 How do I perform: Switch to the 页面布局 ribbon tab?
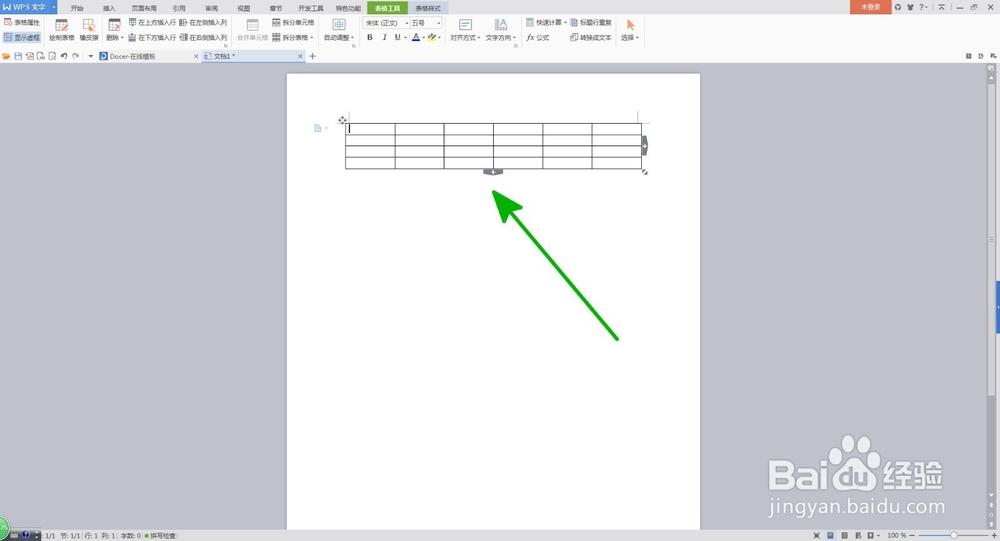(x=144, y=8)
